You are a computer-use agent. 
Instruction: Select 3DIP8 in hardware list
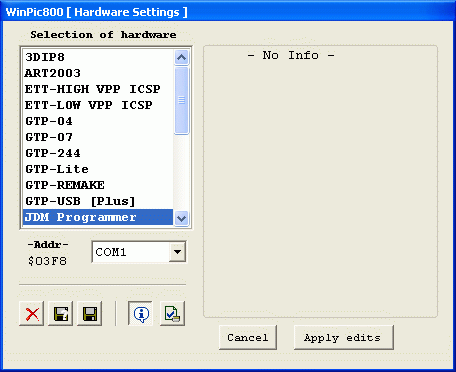pos(98,57)
